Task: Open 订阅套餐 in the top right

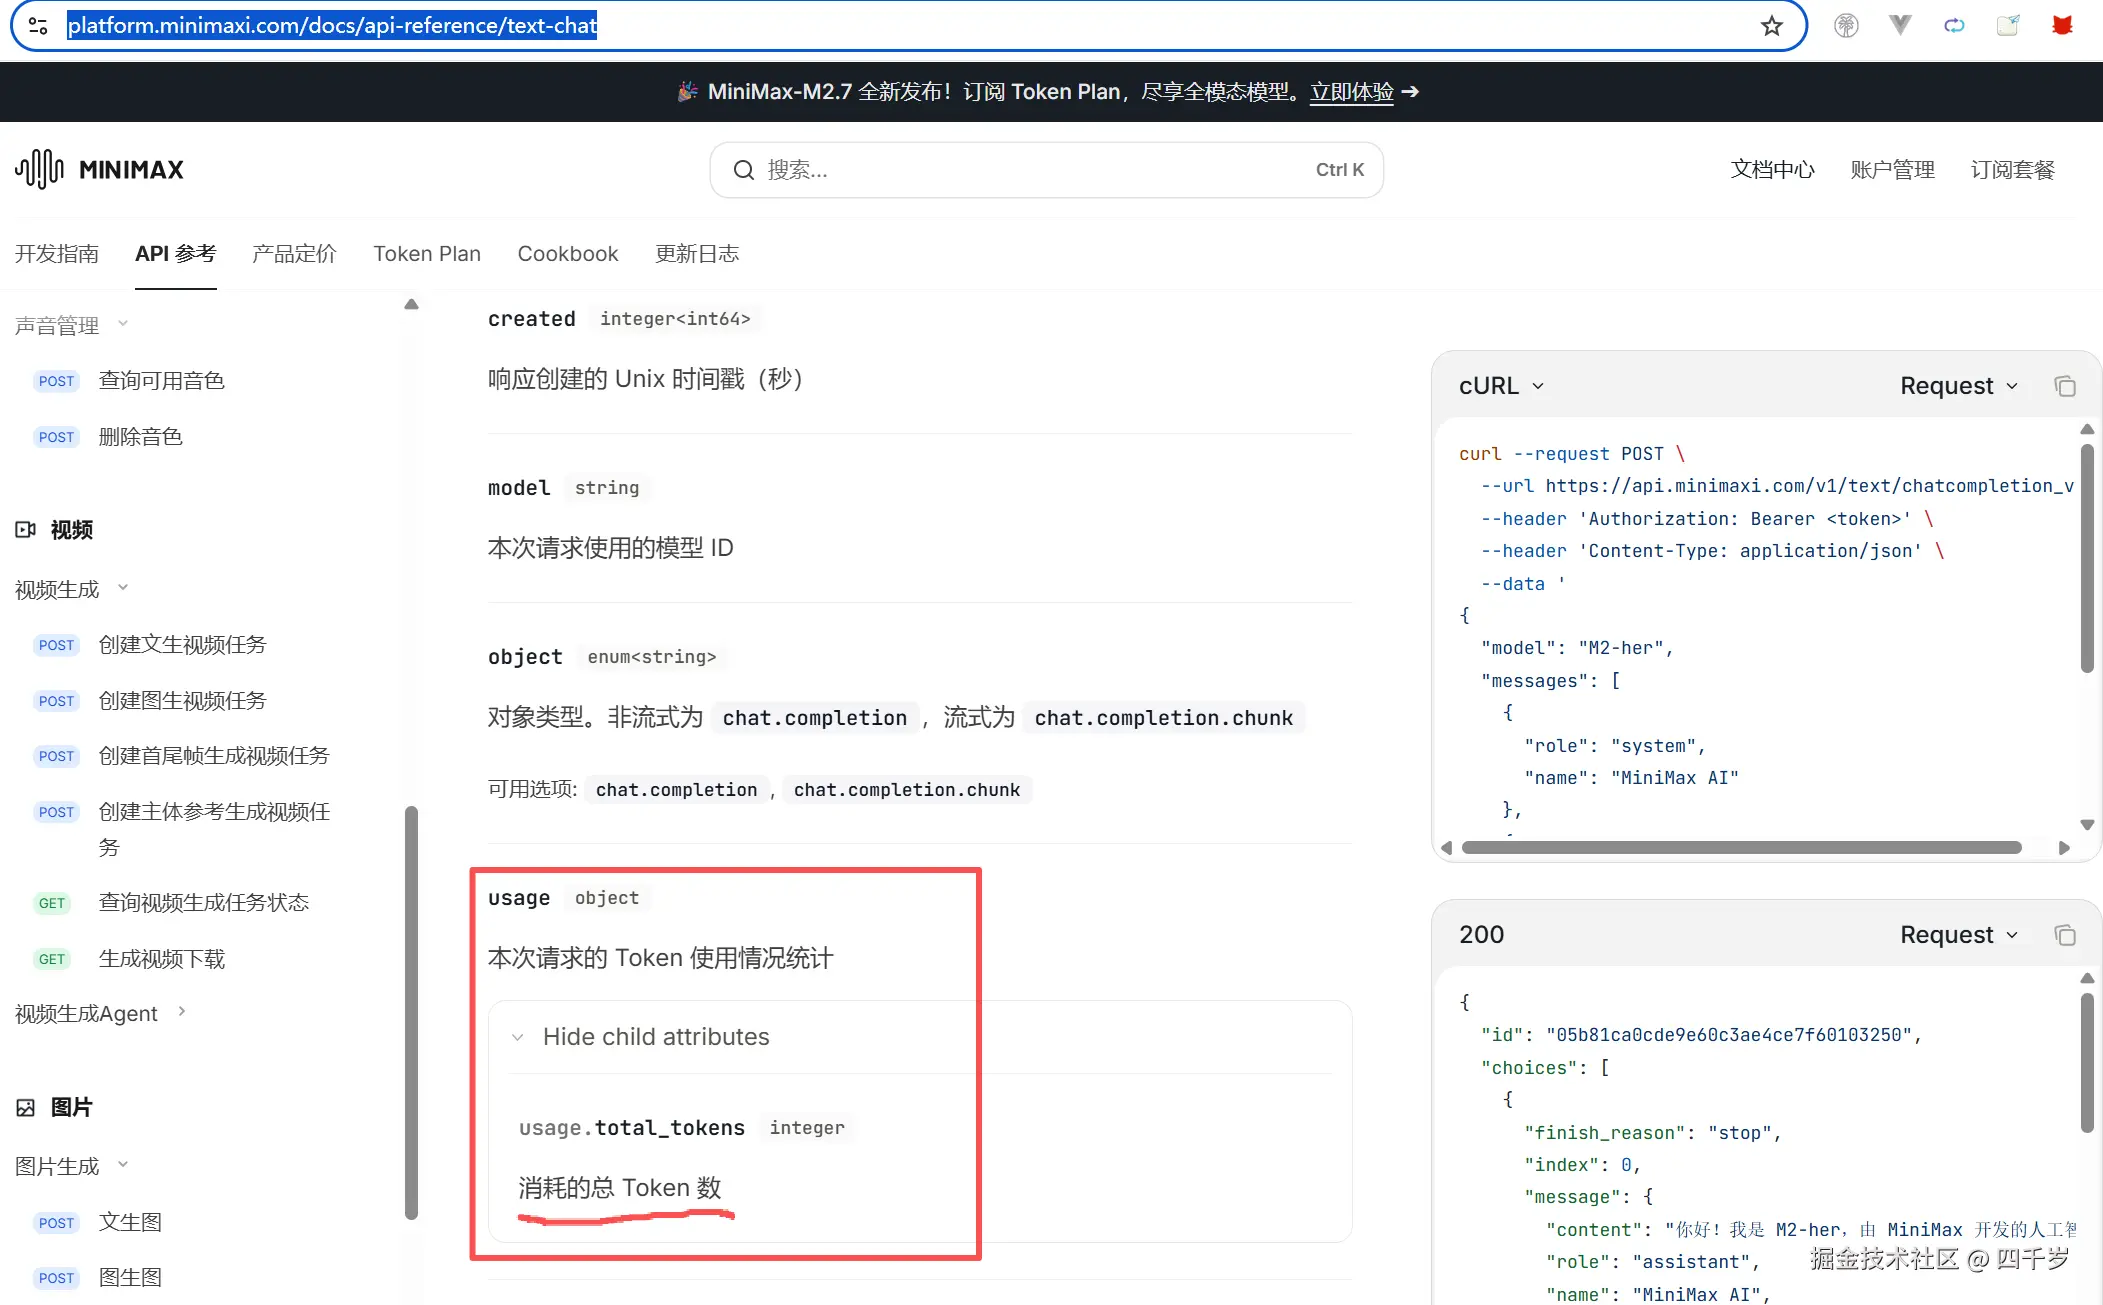Action: coord(2012,169)
